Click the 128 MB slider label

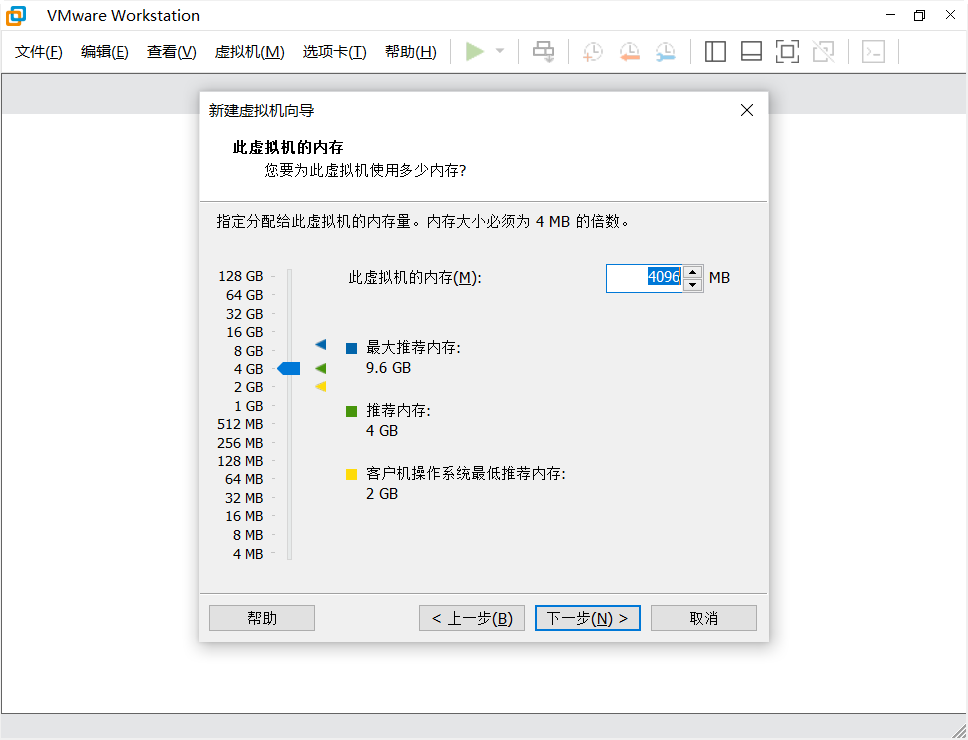(240, 461)
